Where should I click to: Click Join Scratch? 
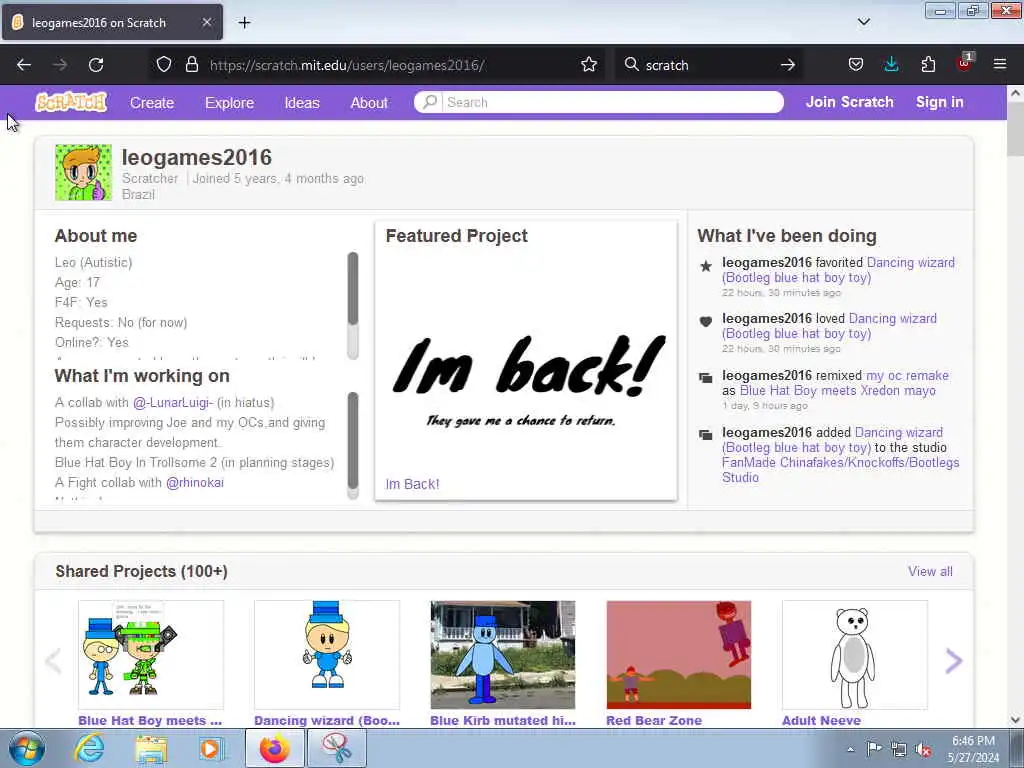click(x=849, y=102)
